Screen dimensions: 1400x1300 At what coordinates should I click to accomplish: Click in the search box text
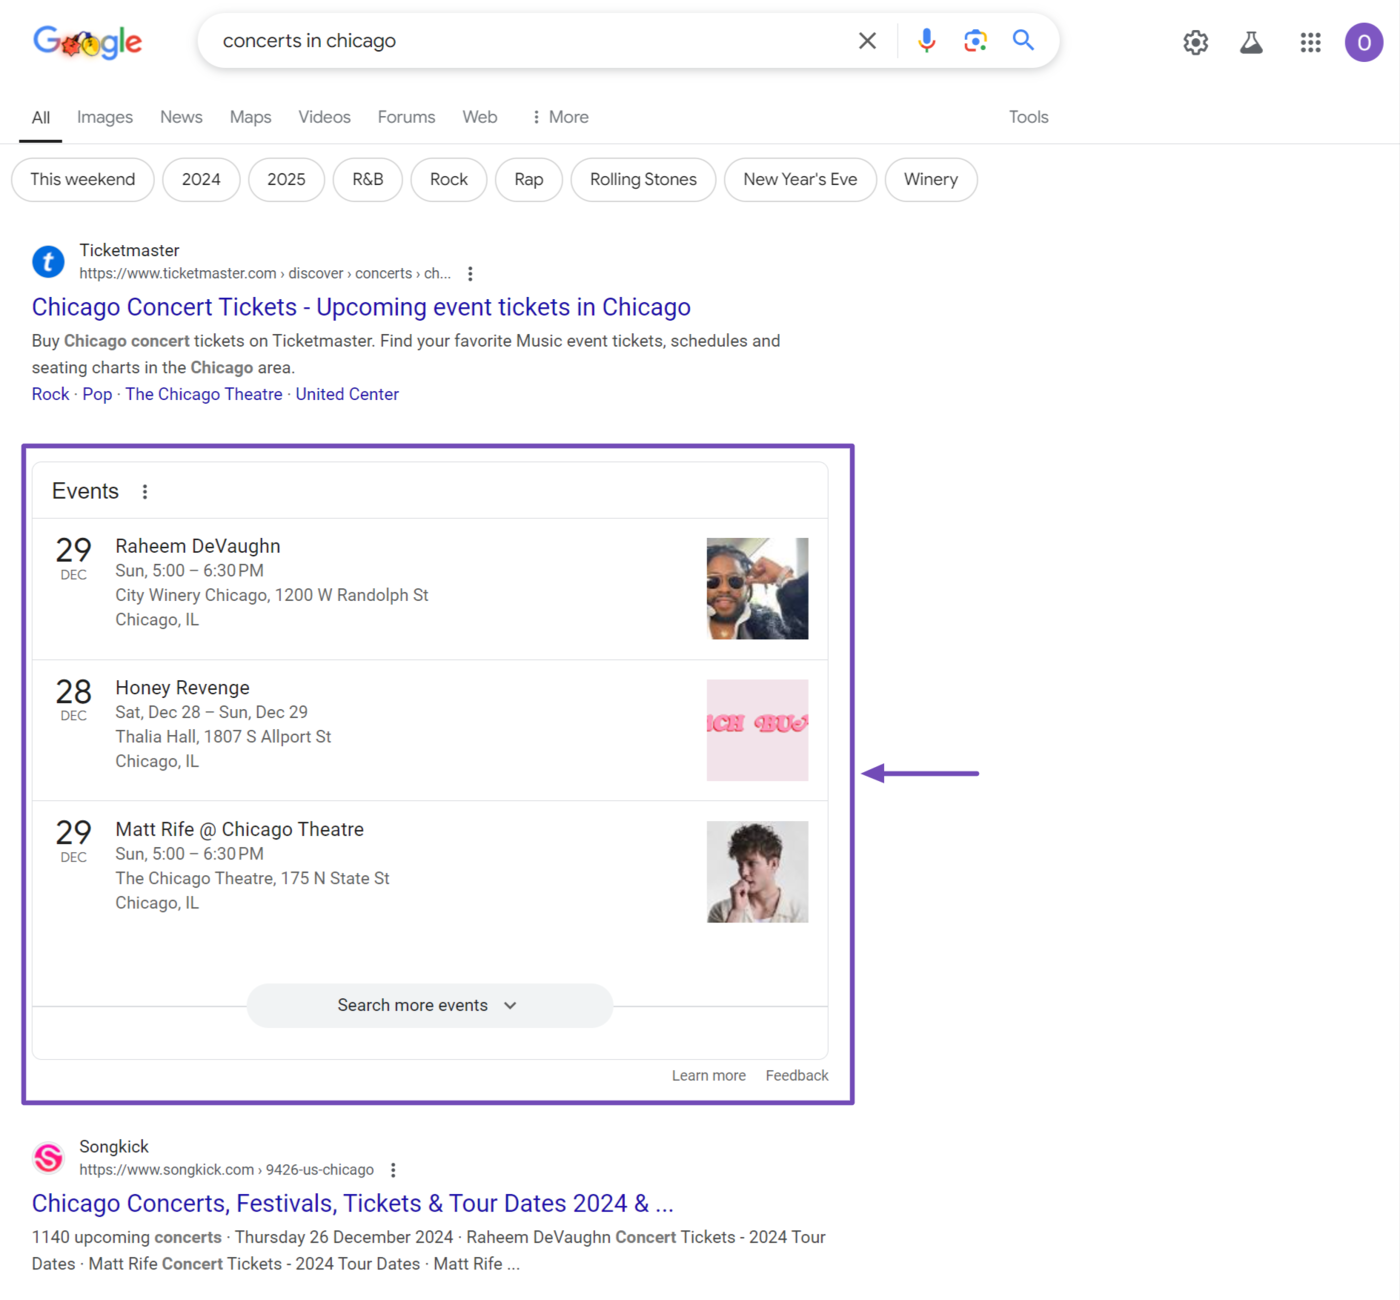coord(309,41)
